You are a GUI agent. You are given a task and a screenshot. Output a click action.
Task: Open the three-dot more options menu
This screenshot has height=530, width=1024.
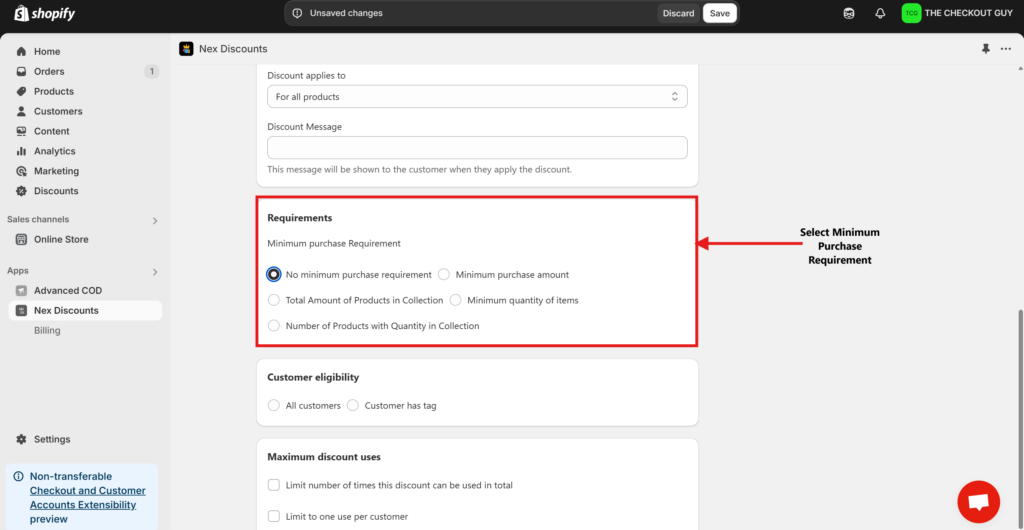(1006, 49)
